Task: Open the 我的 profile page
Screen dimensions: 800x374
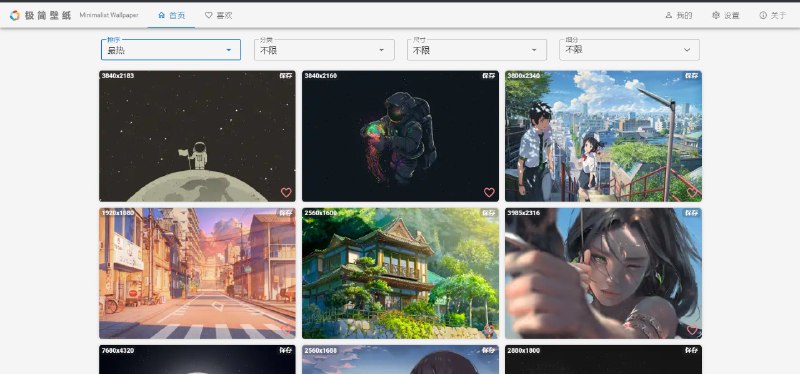Action: 679,15
